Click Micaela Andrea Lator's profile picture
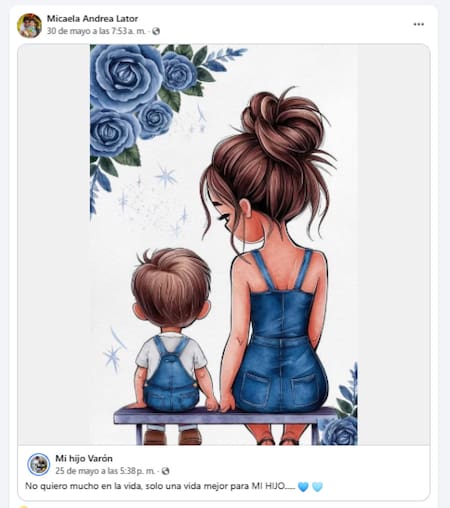450x508 pixels. [29, 25]
